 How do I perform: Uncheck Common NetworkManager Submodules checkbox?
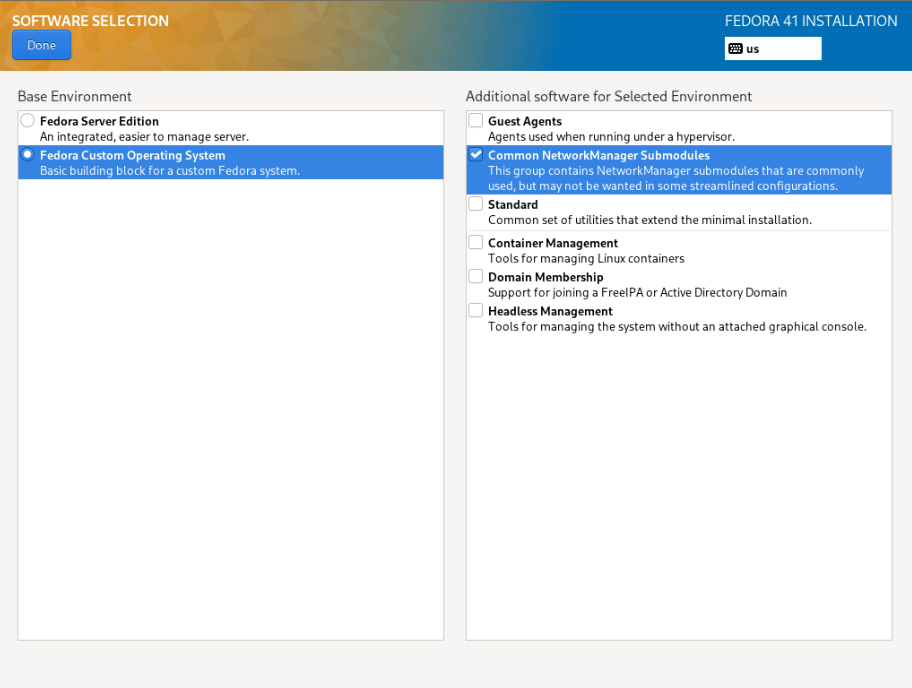476,155
